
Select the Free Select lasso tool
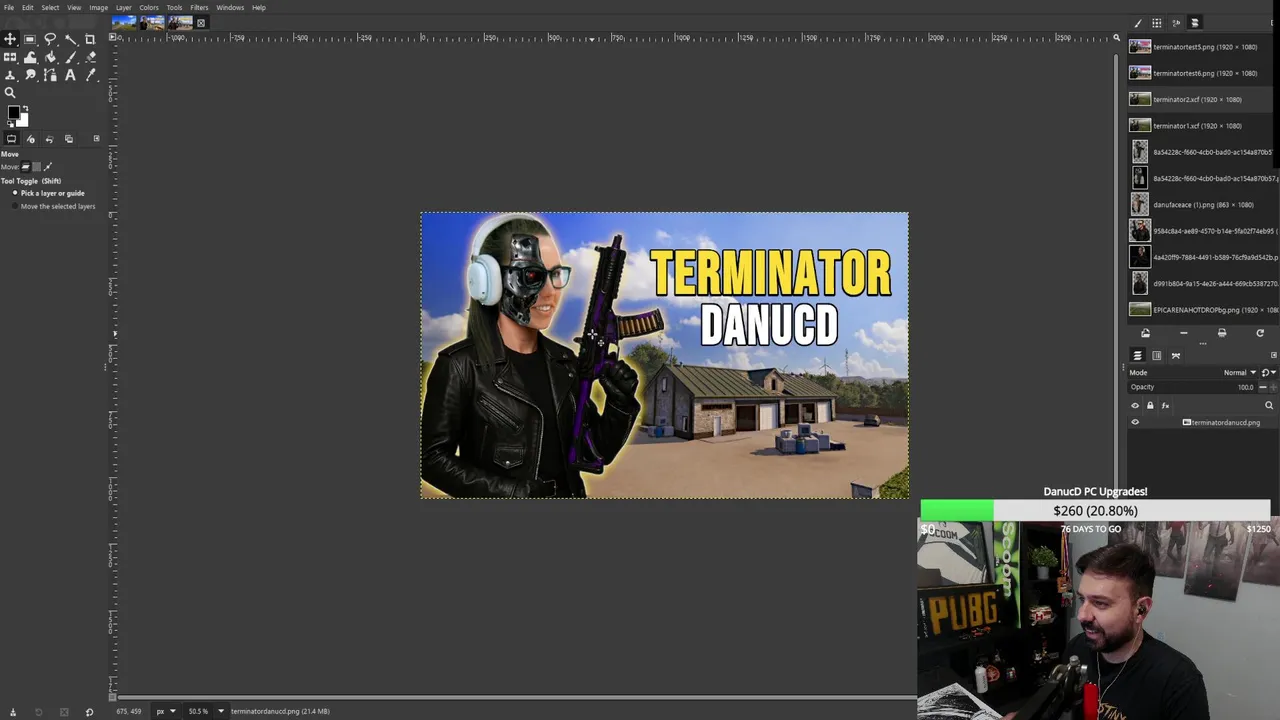(x=50, y=39)
